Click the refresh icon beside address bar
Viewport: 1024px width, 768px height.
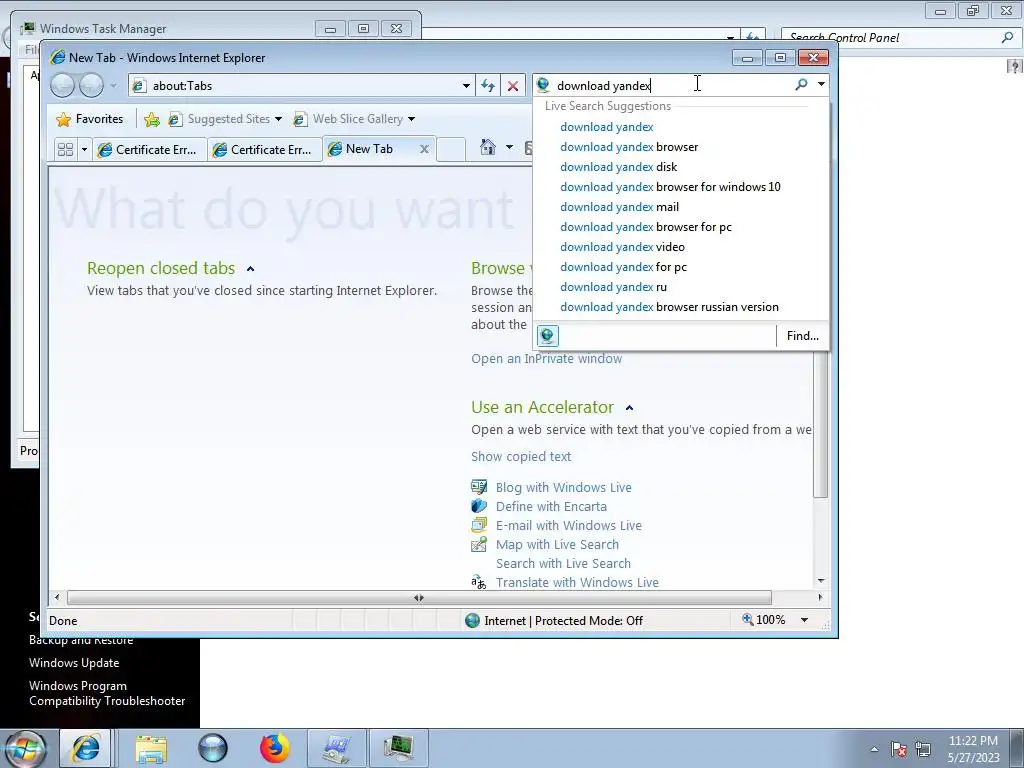coord(488,86)
